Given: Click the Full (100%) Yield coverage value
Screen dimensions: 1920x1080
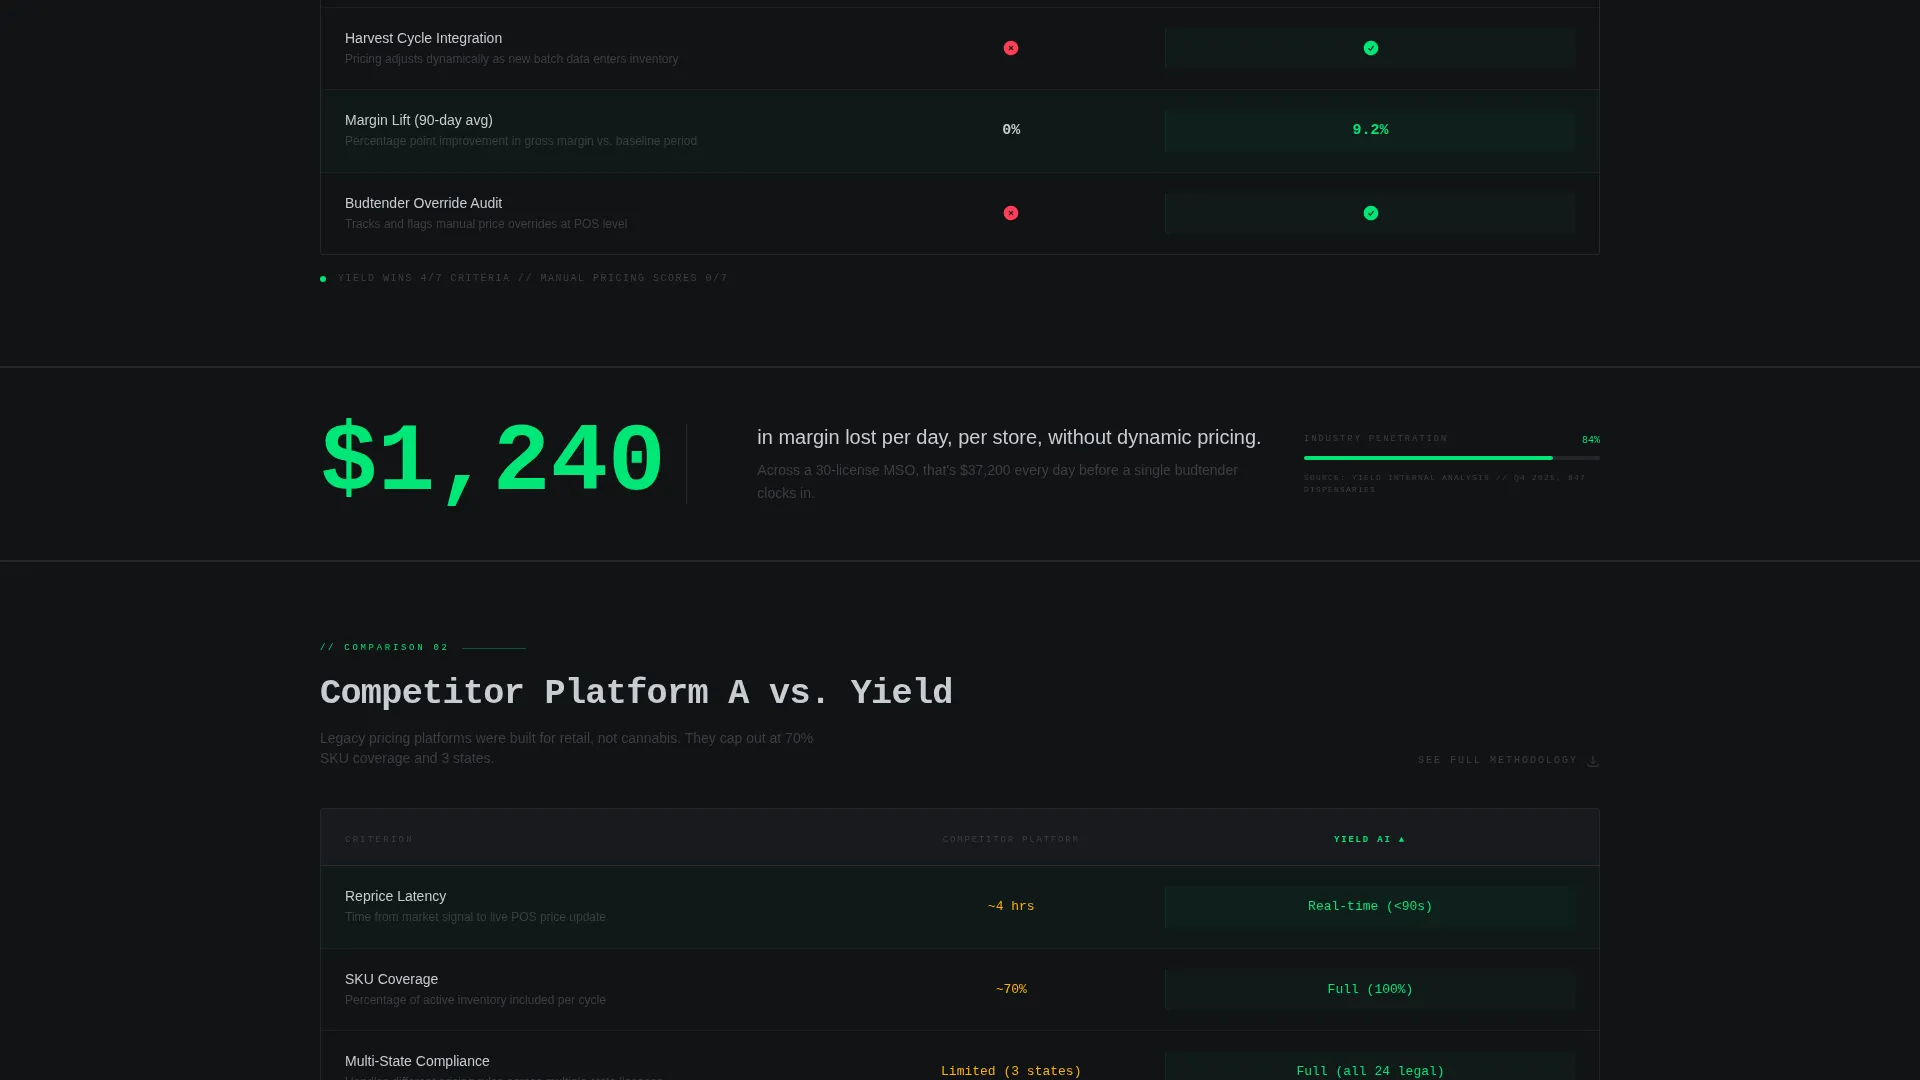Looking at the screenshot, I should pyautogui.click(x=1370, y=989).
